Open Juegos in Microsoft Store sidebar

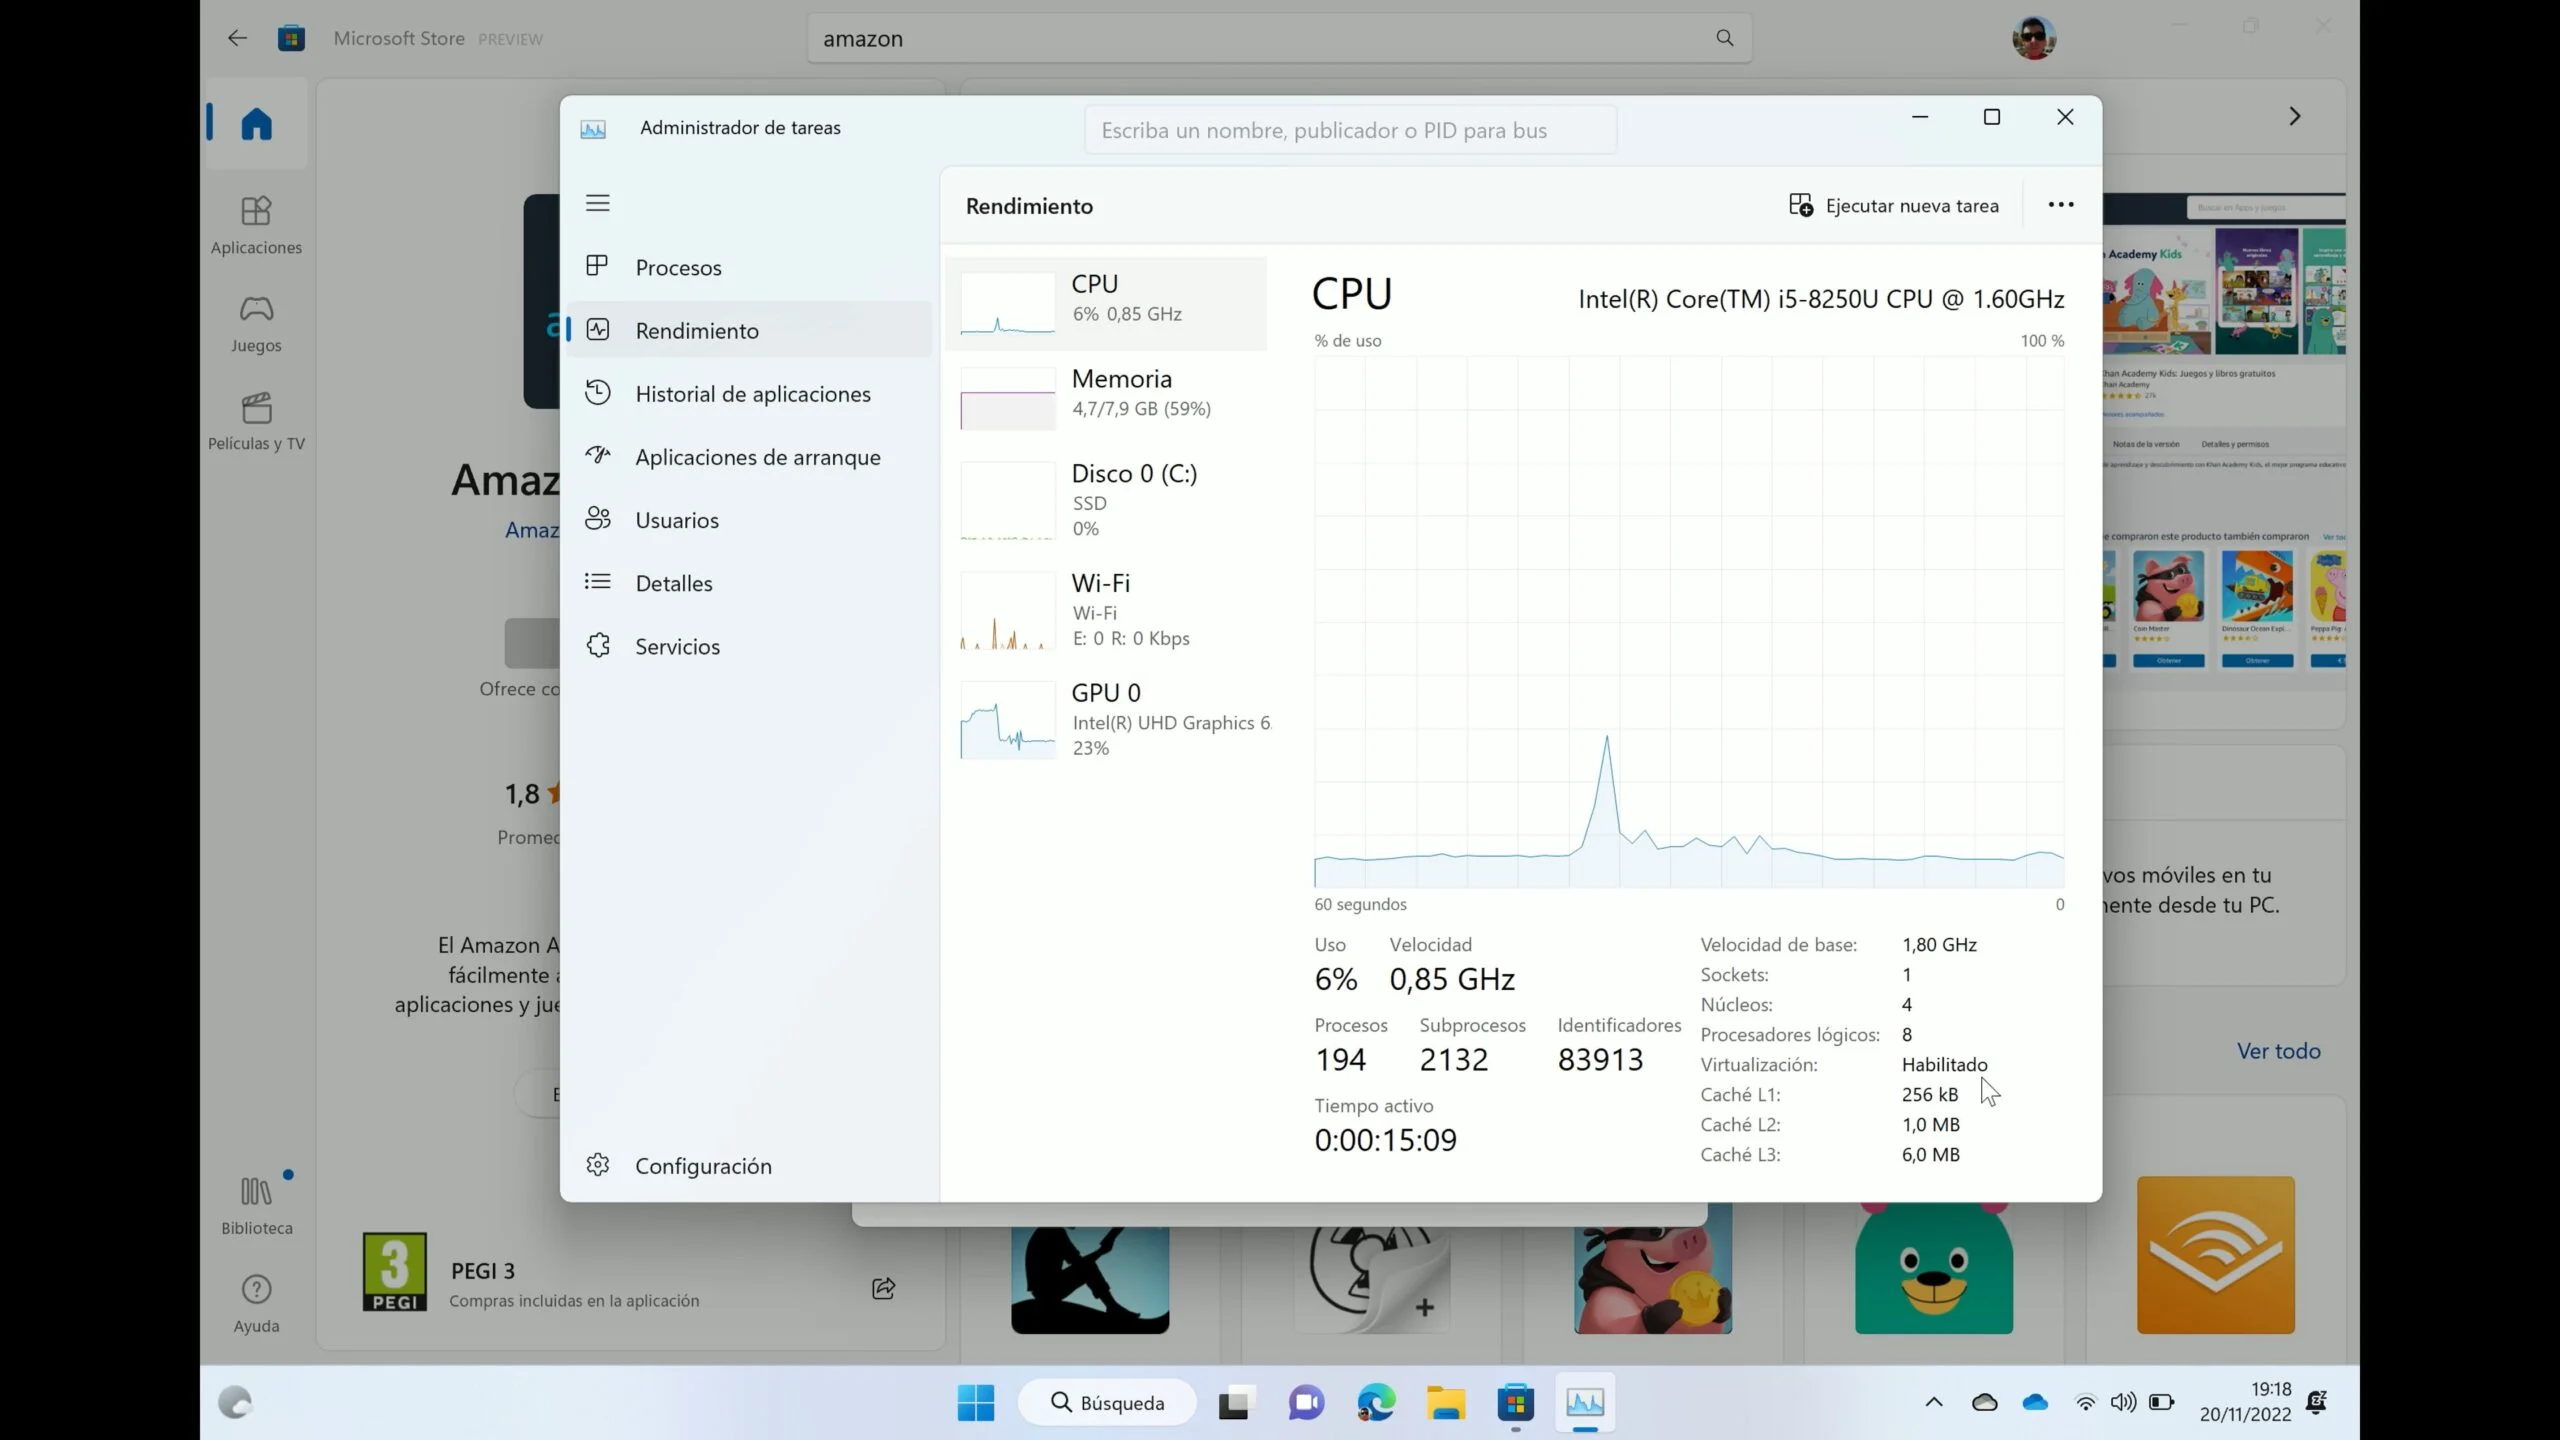[256, 324]
